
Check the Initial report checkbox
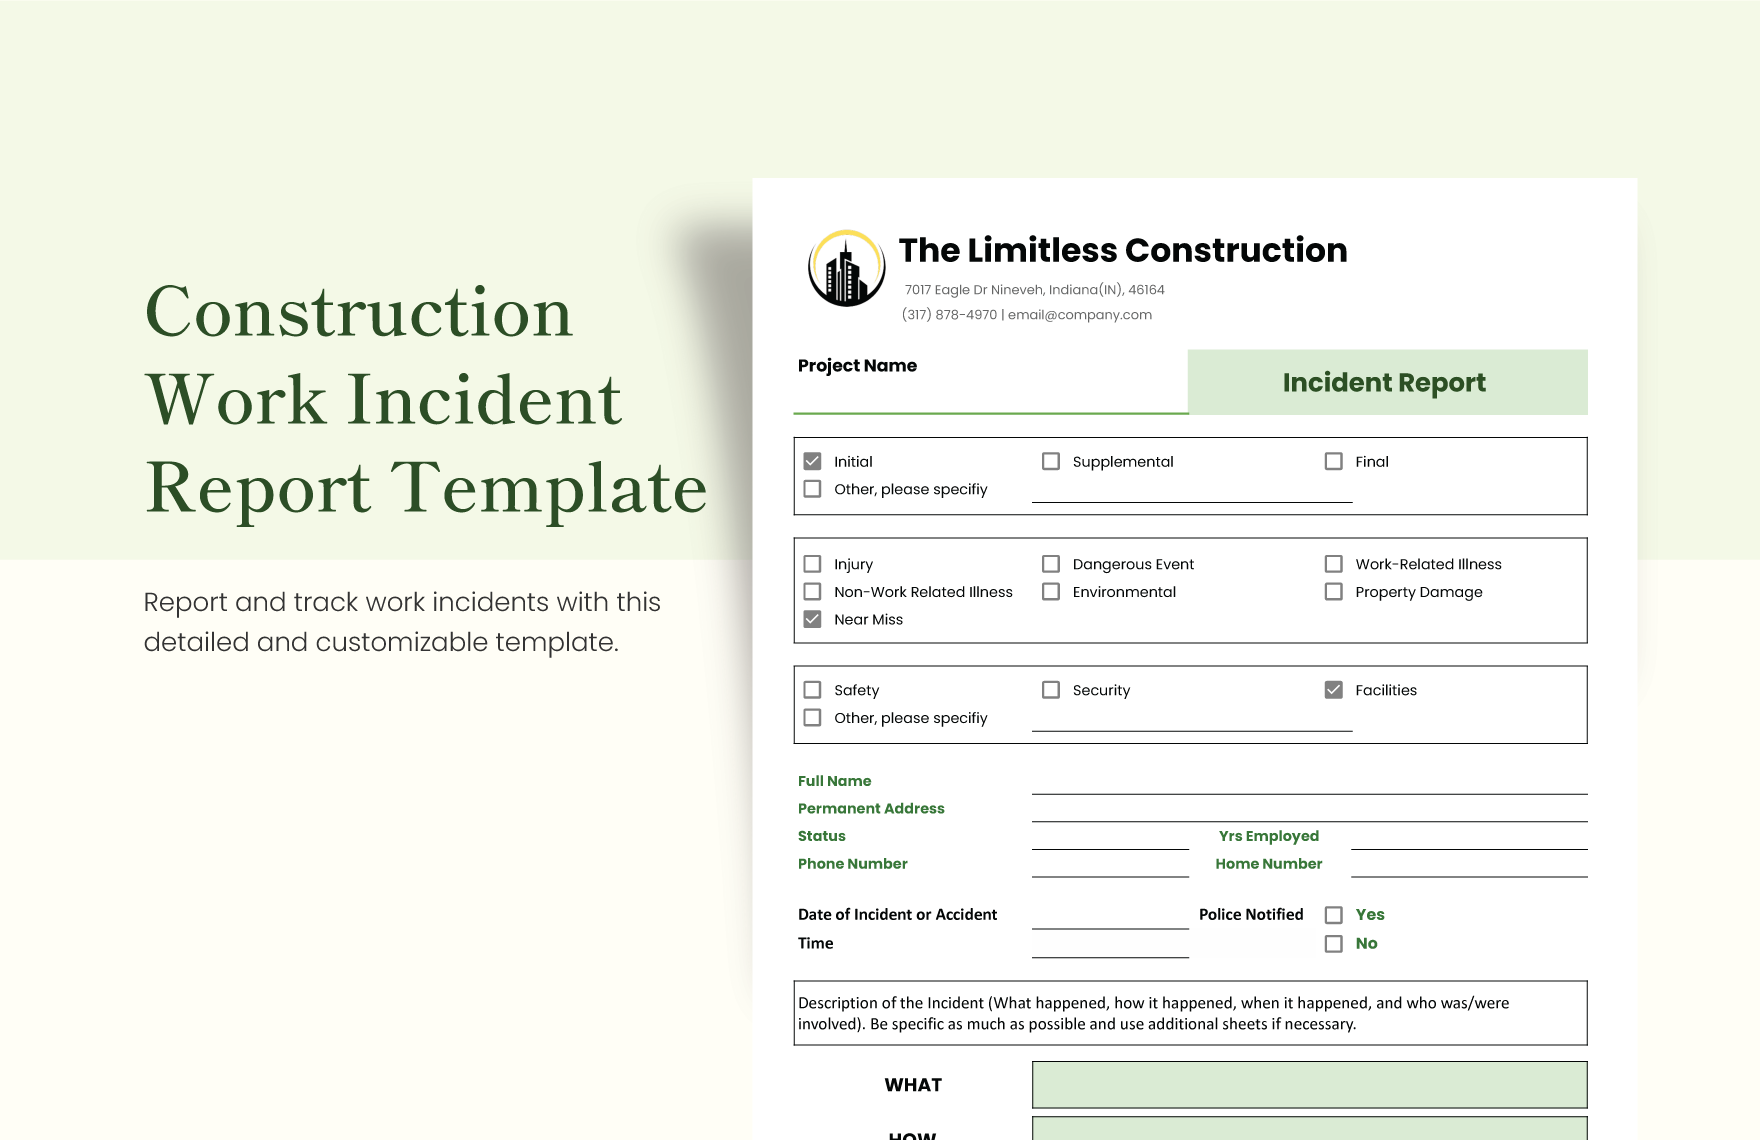click(812, 461)
